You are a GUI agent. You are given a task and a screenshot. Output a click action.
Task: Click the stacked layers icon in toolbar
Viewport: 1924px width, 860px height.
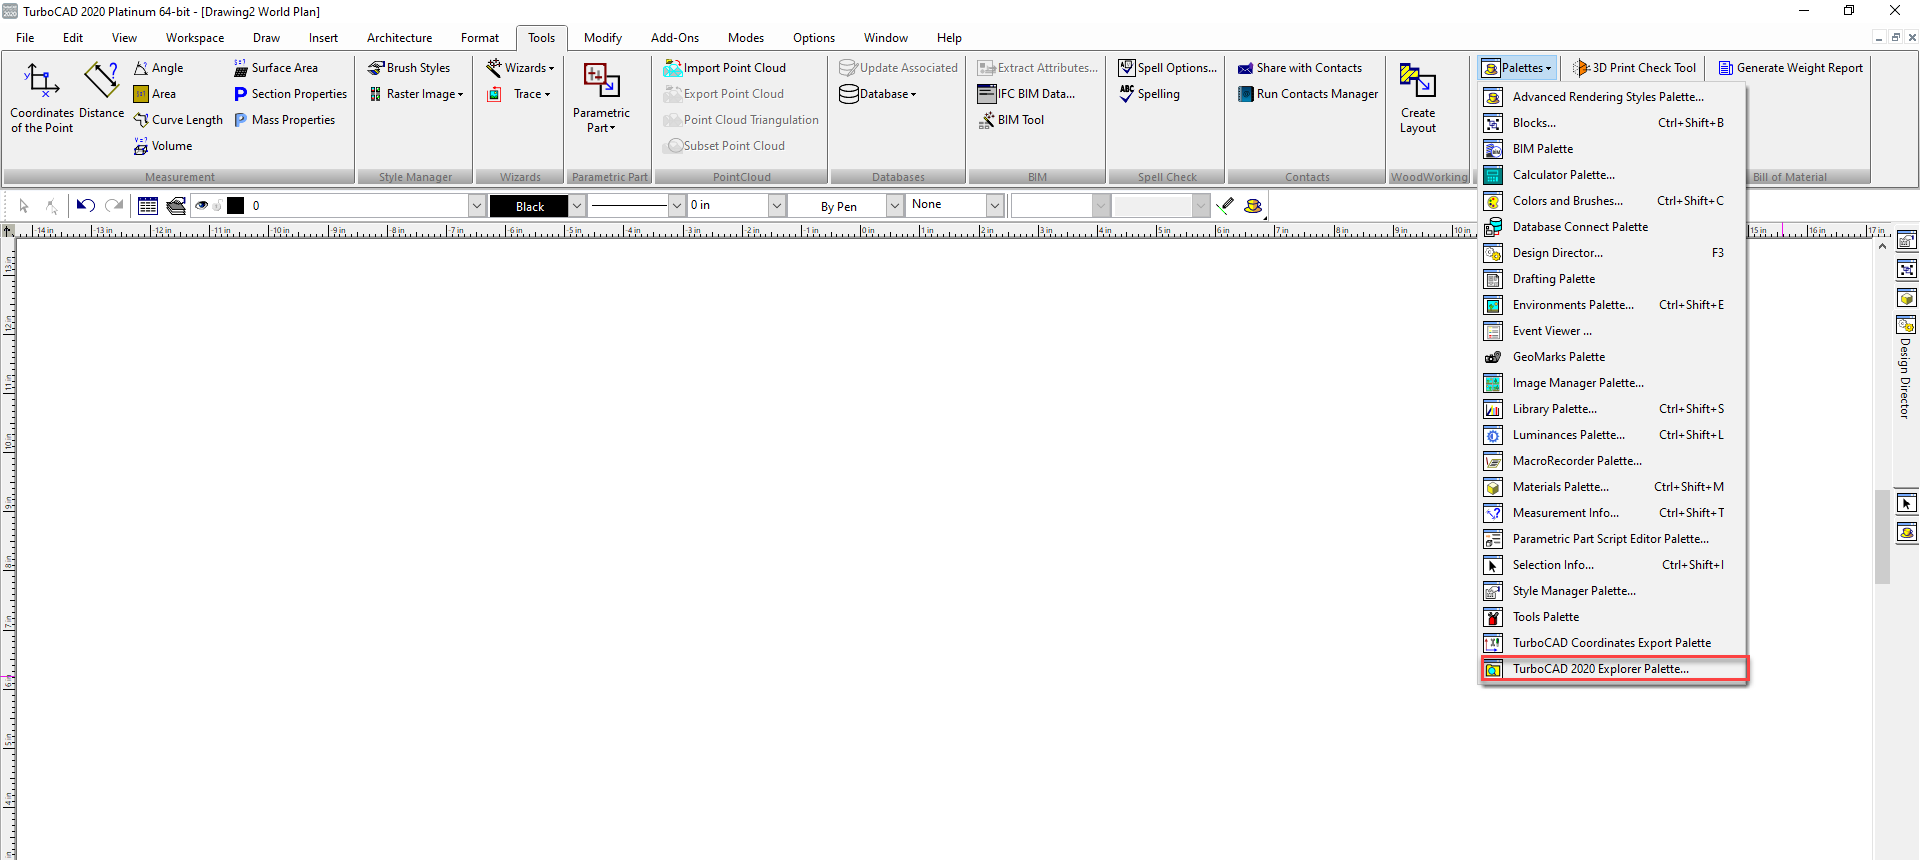176,206
